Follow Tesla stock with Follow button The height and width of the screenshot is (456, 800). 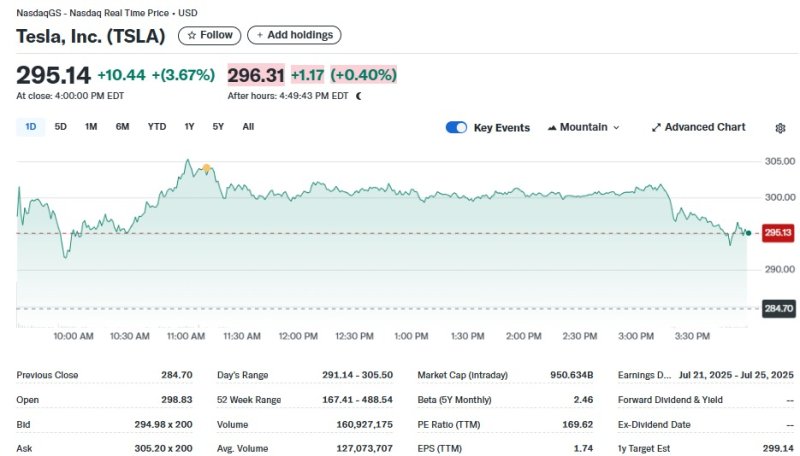pyautogui.click(x=210, y=35)
